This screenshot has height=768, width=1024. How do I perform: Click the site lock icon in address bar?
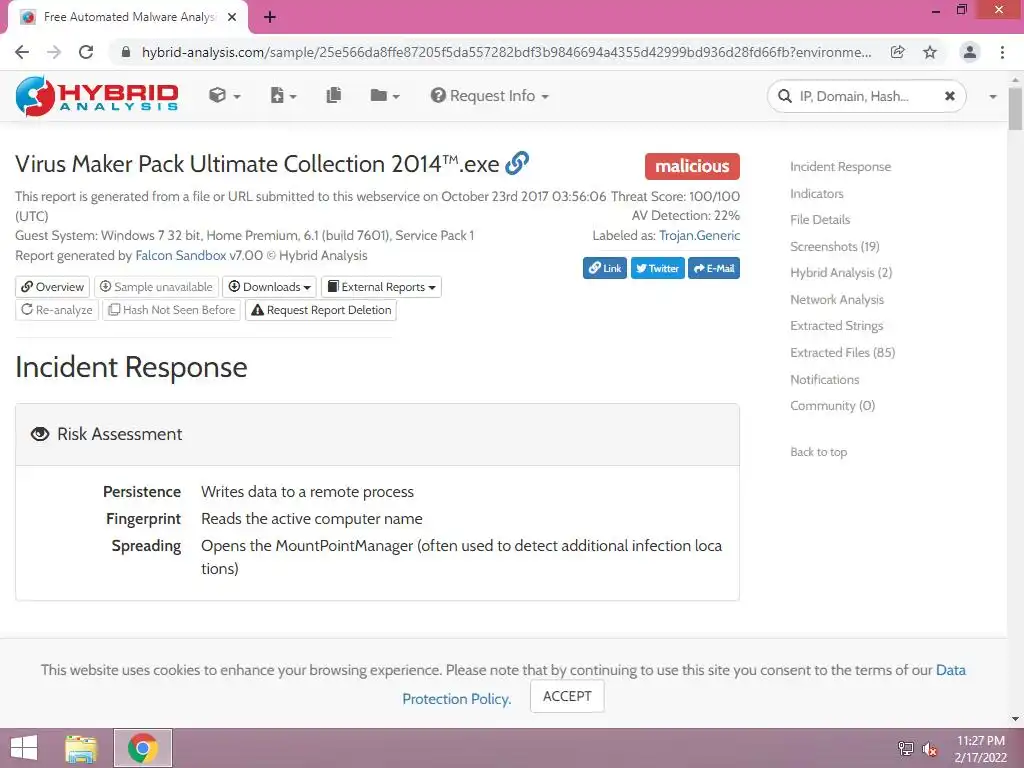[x=126, y=52]
